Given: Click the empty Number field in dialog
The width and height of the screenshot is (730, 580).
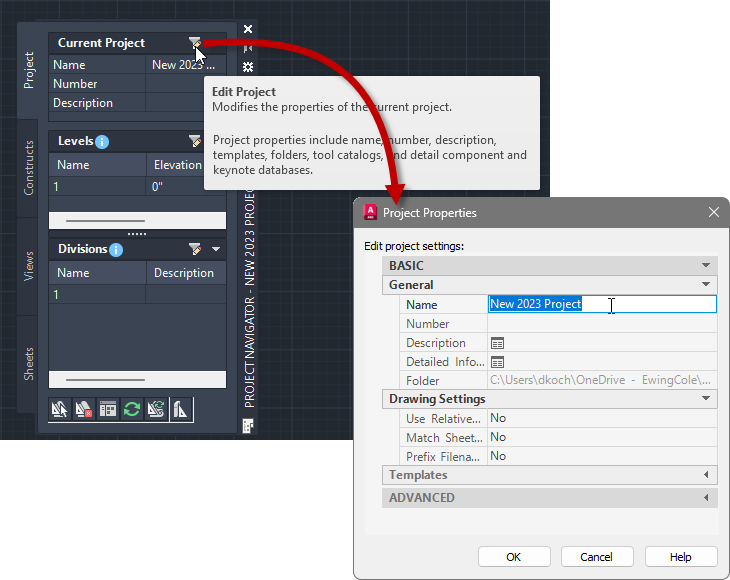Looking at the screenshot, I should (602, 323).
